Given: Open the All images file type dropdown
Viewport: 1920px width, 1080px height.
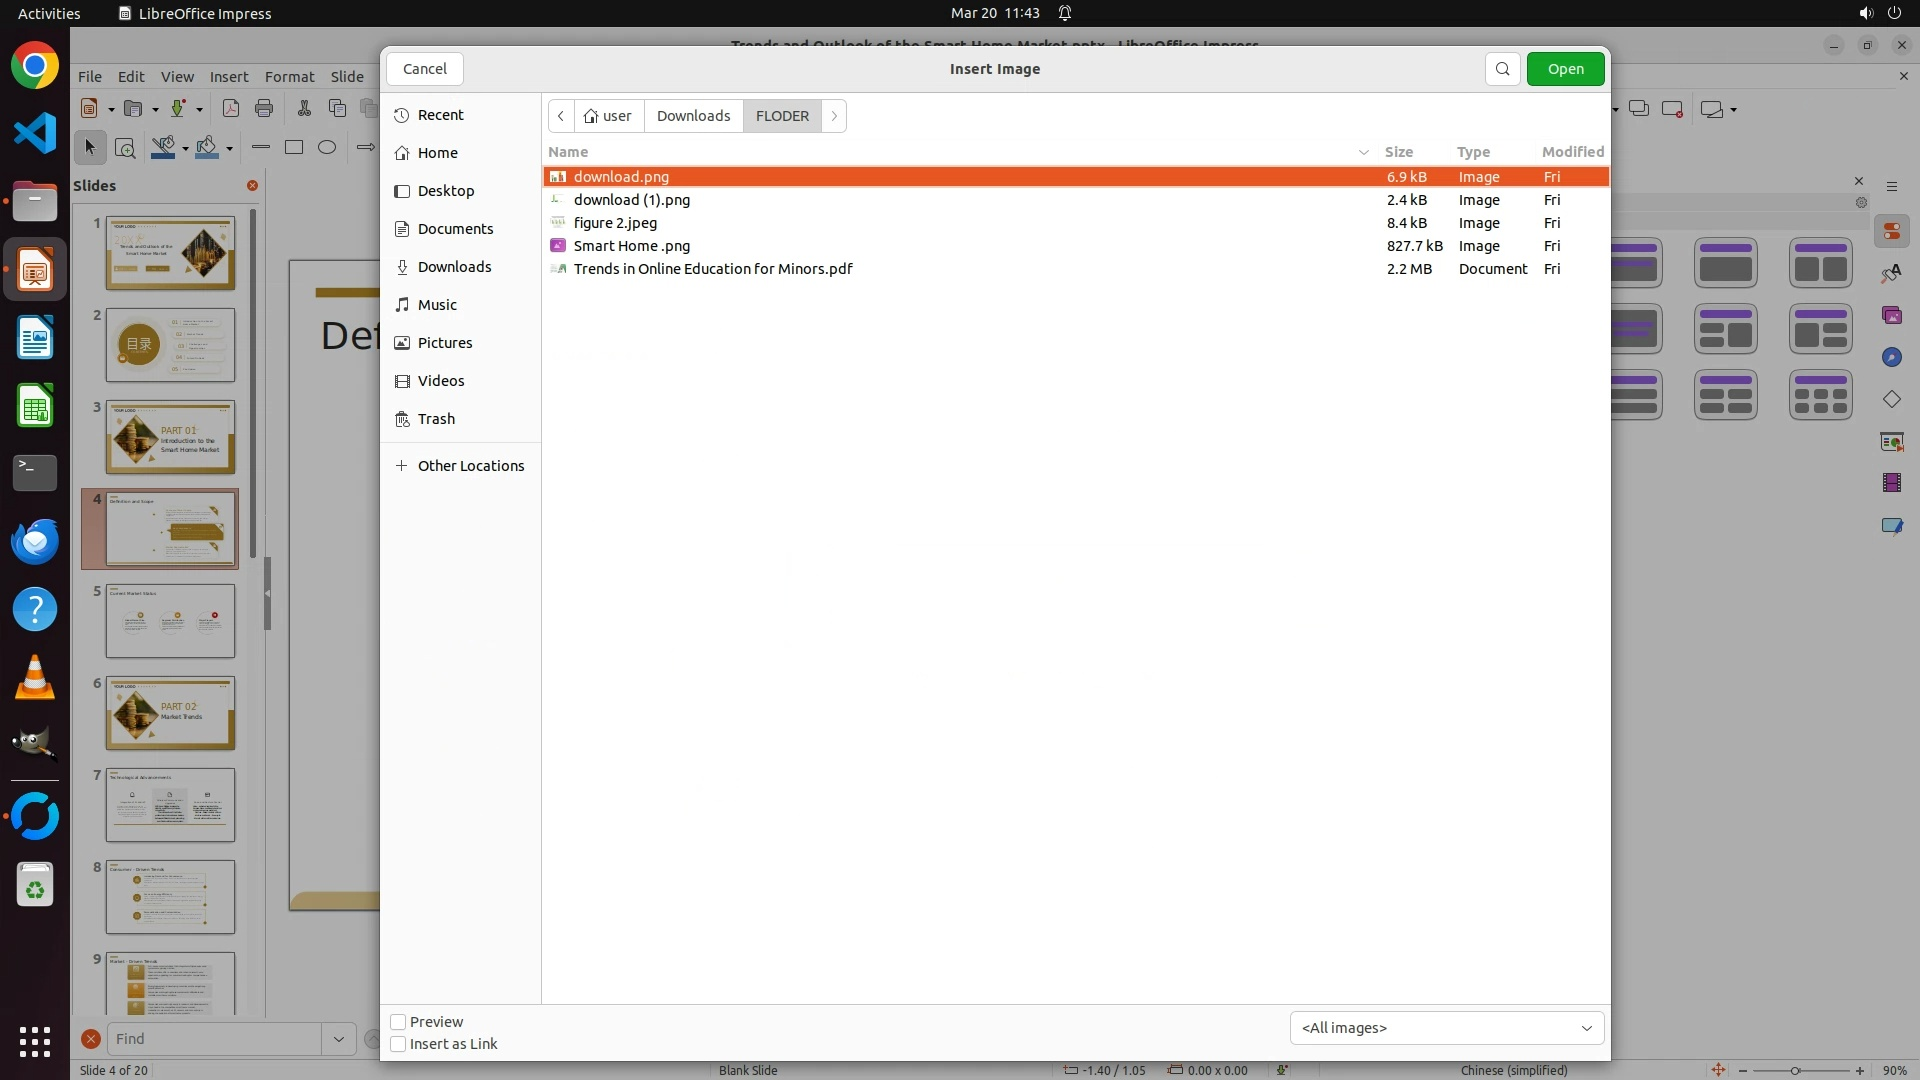Looking at the screenshot, I should point(1446,1028).
